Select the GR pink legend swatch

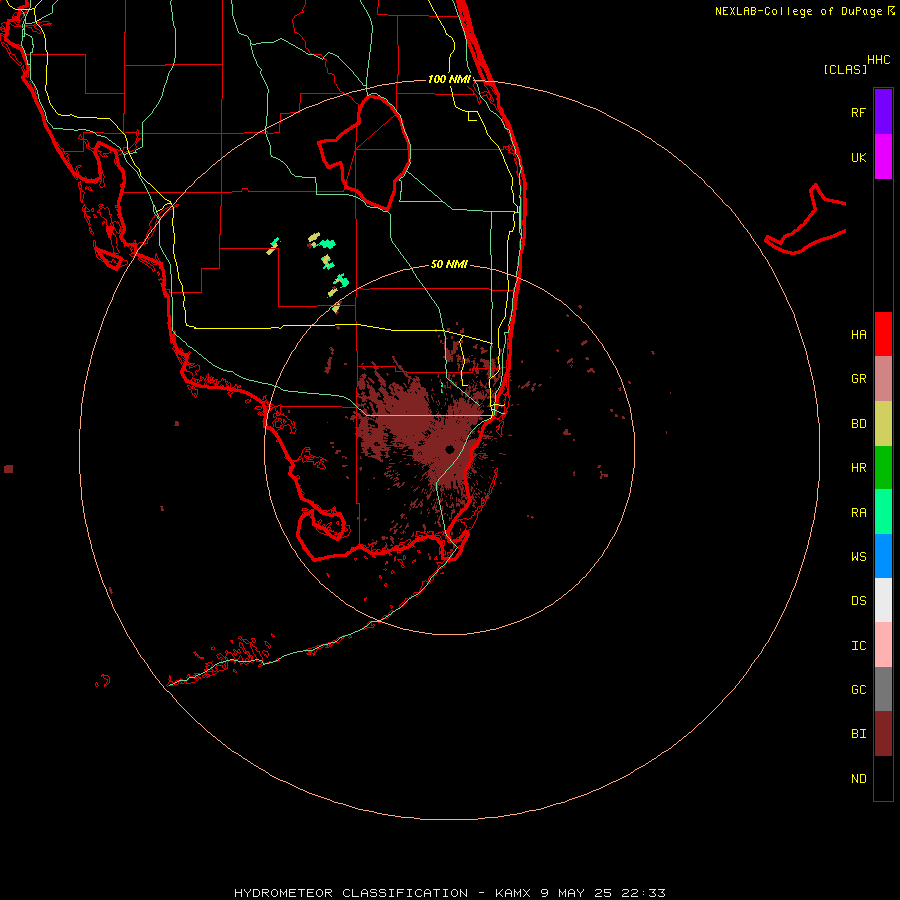pyautogui.click(x=883, y=379)
